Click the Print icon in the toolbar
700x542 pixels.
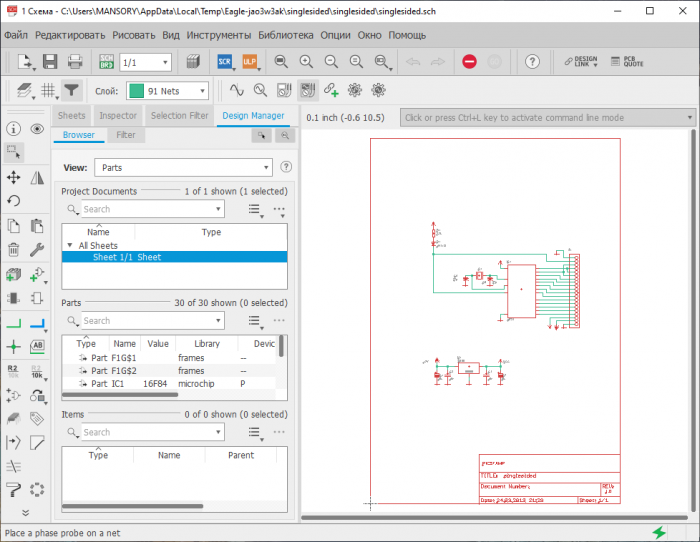(x=76, y=62)
